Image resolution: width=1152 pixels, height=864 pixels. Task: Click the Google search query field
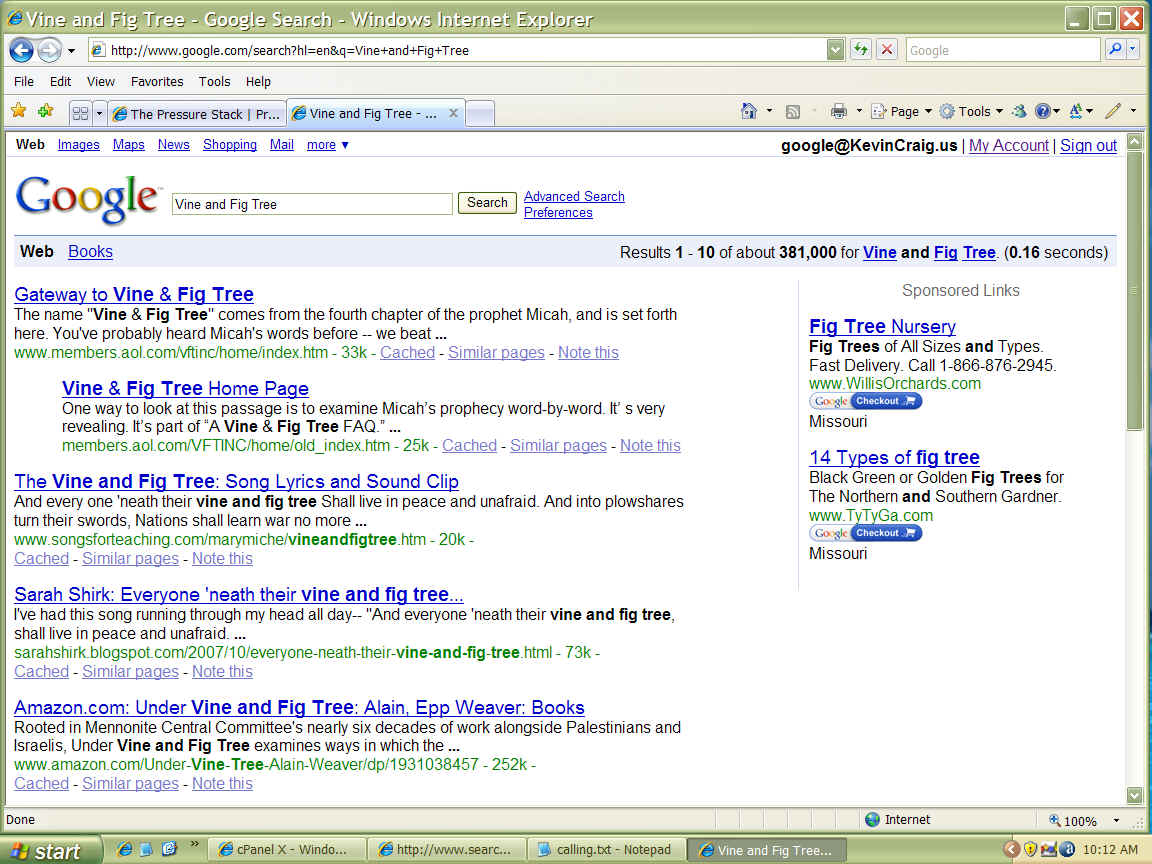(312, 204)
